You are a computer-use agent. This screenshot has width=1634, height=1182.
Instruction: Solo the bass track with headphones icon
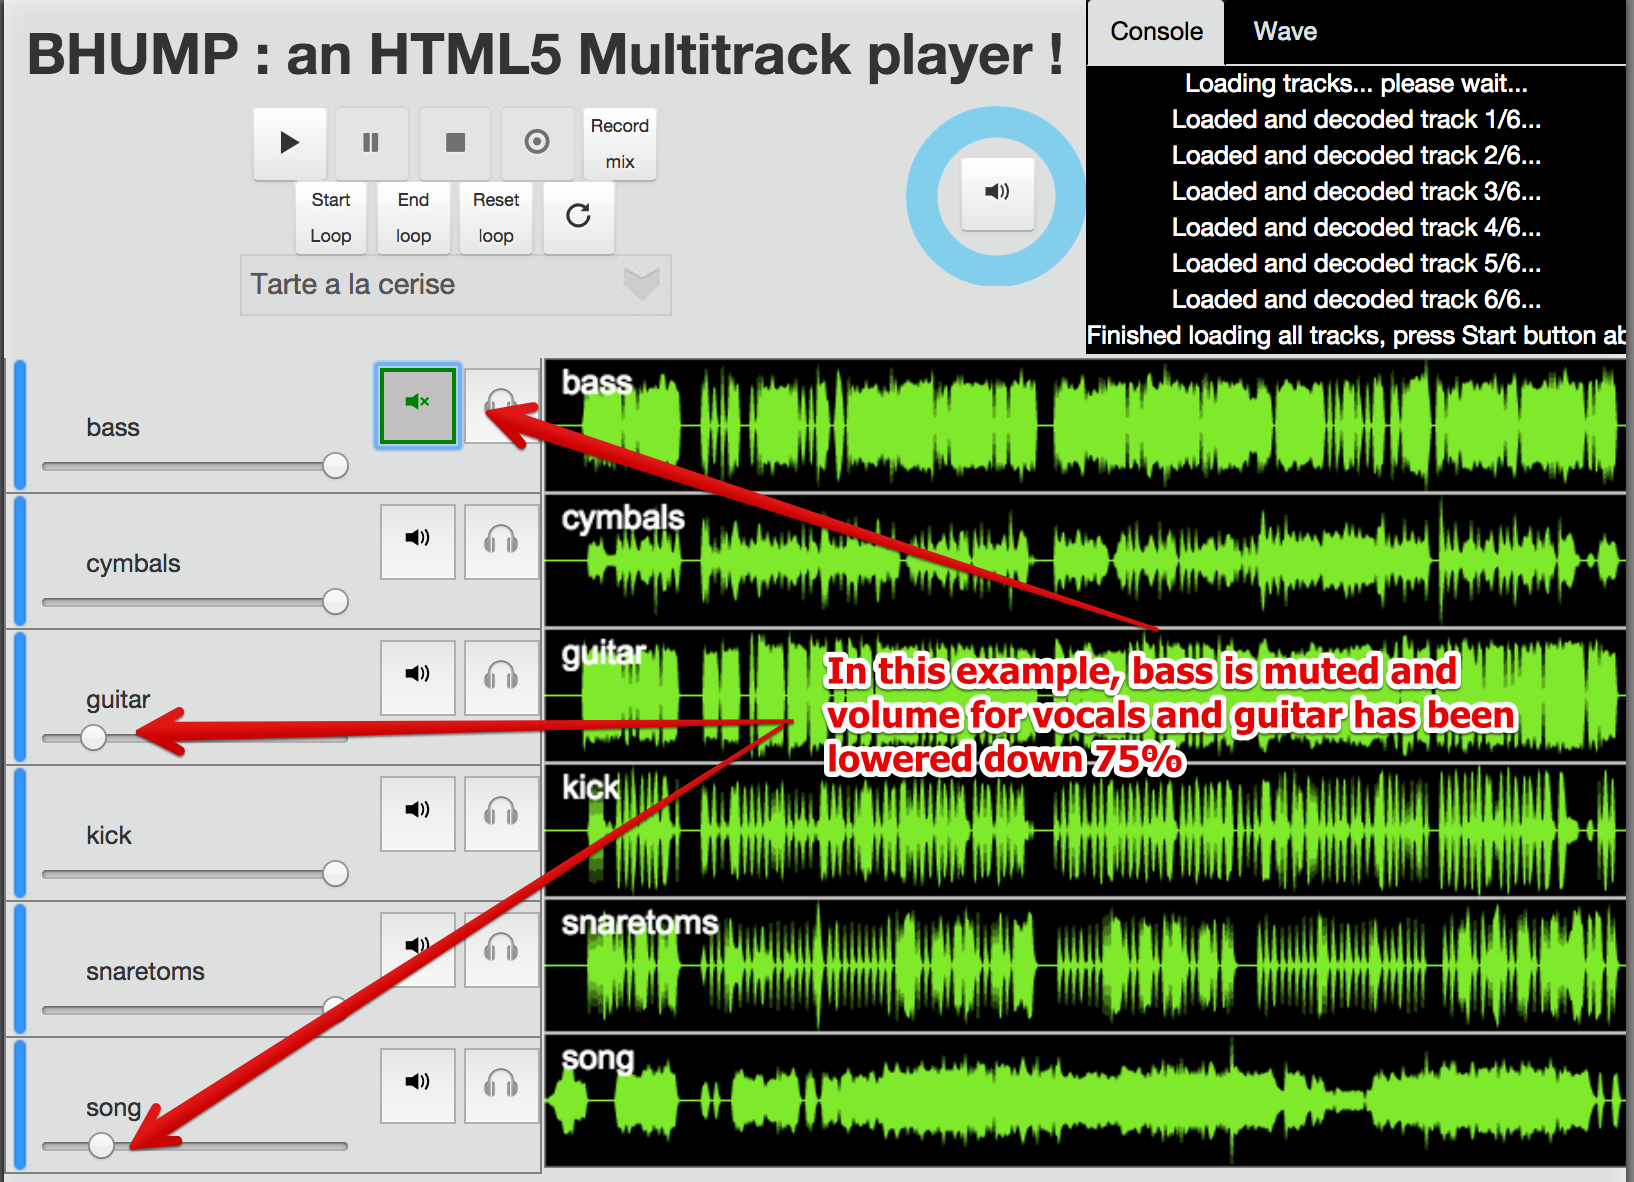click(x=501, y=405)
